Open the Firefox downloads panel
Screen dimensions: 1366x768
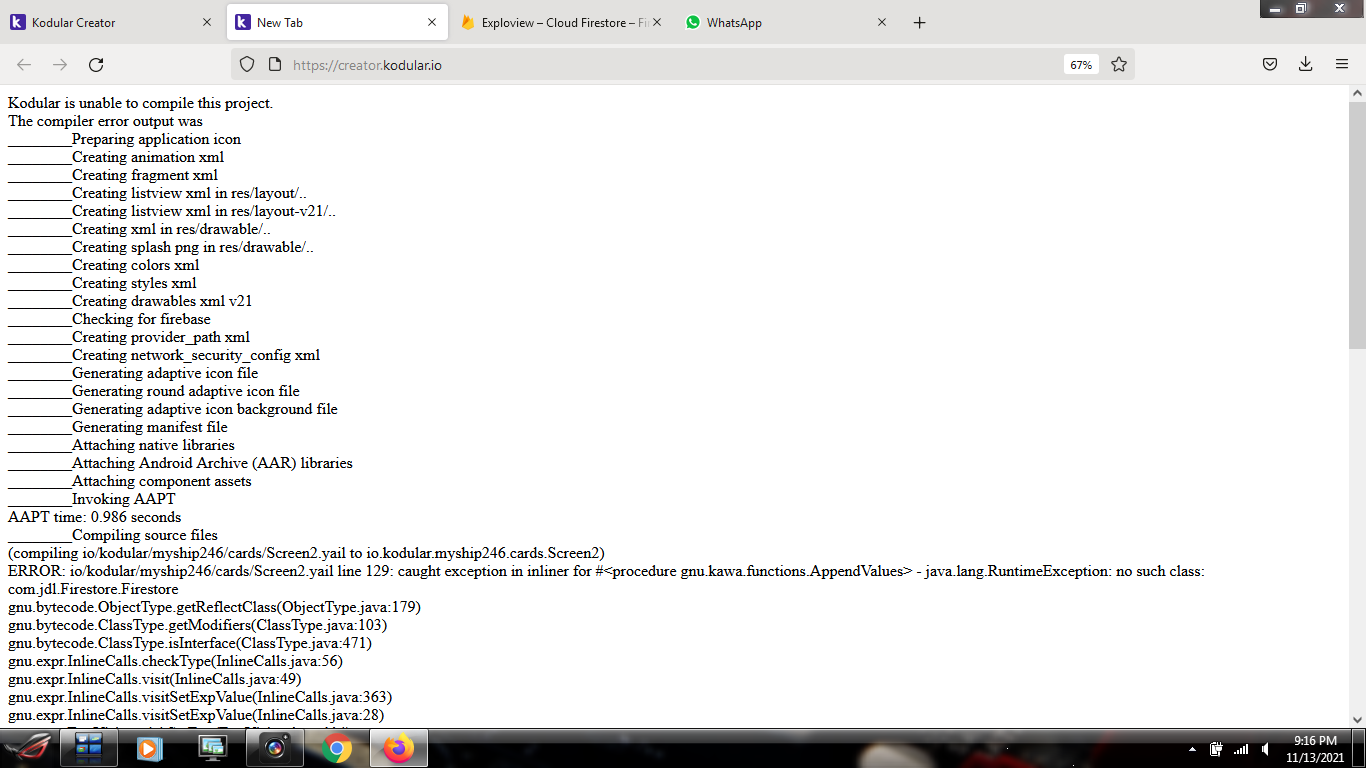tap(1306, 64)
